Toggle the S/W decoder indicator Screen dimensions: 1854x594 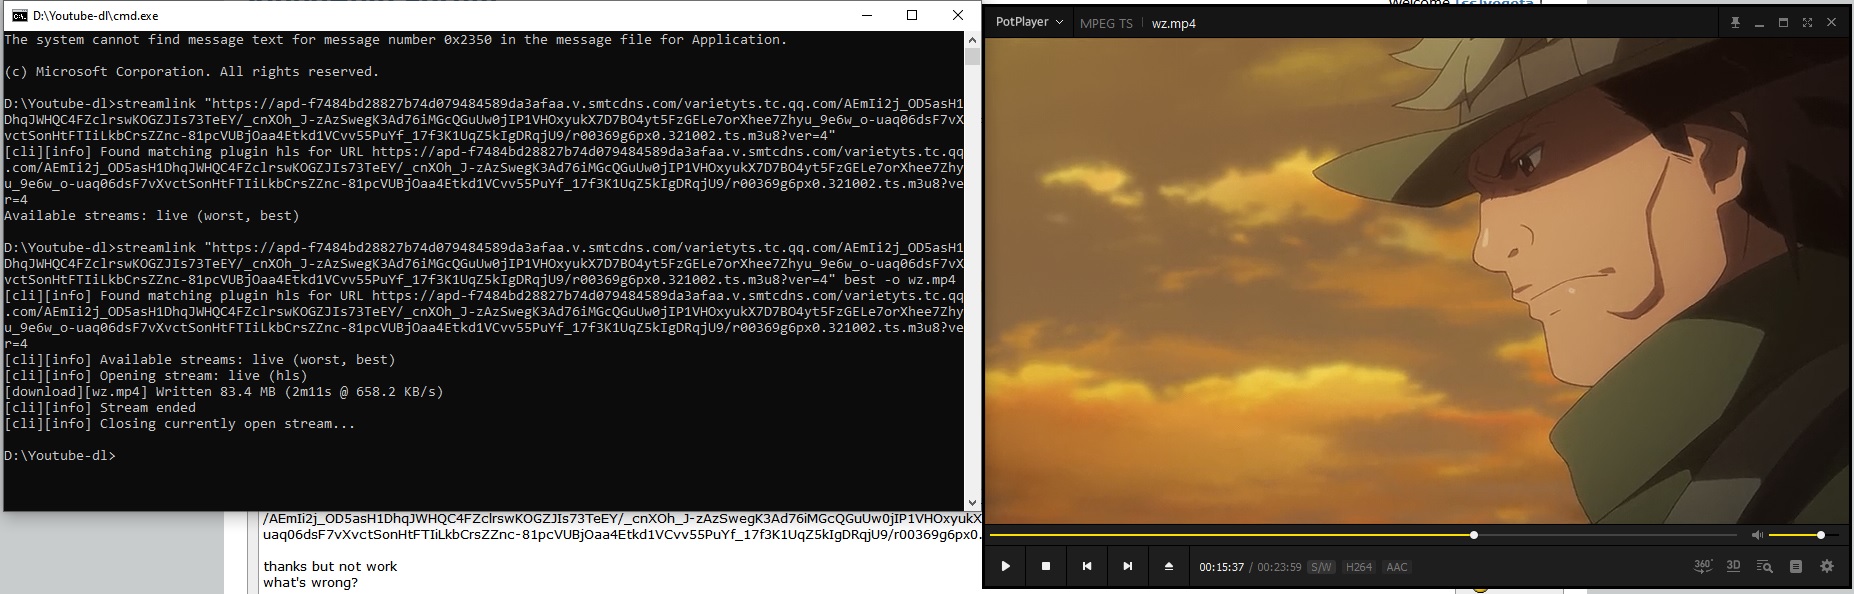pyautogui.click(x=1321, y=567)
